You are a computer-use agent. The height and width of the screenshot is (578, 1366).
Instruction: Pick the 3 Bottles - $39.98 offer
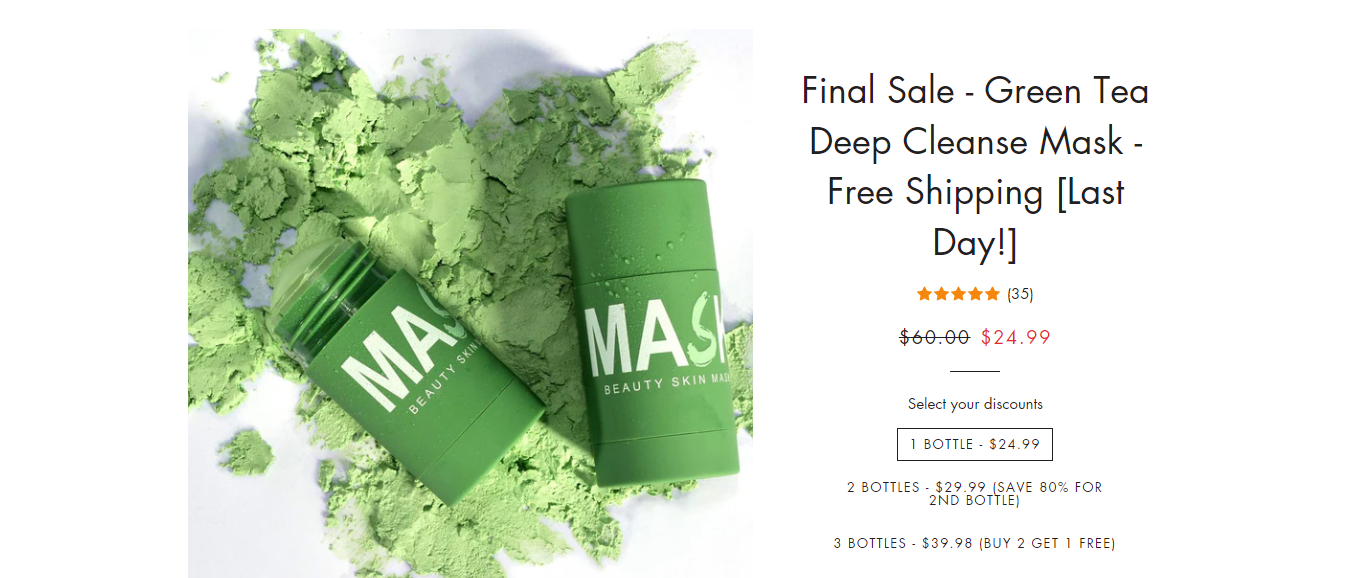(x=975, y=544)
